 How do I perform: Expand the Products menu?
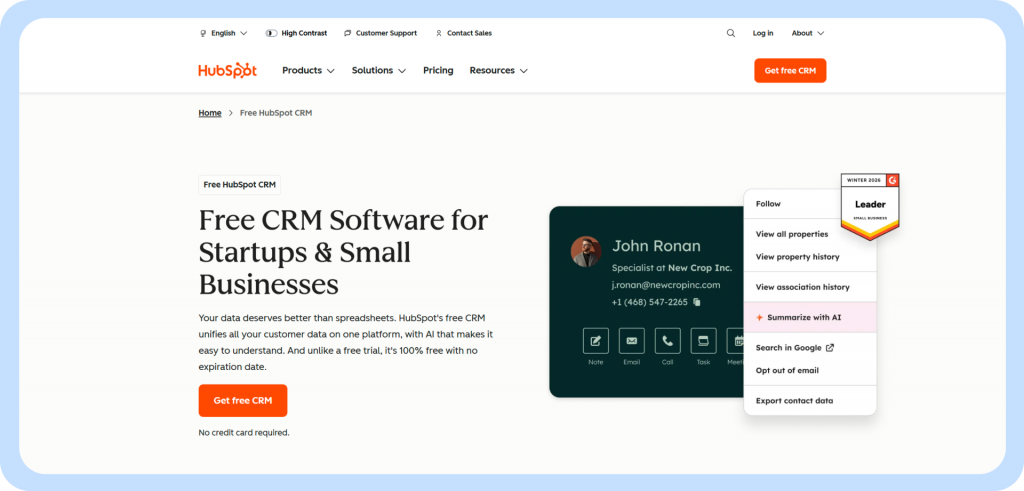[x=308, y=71]
